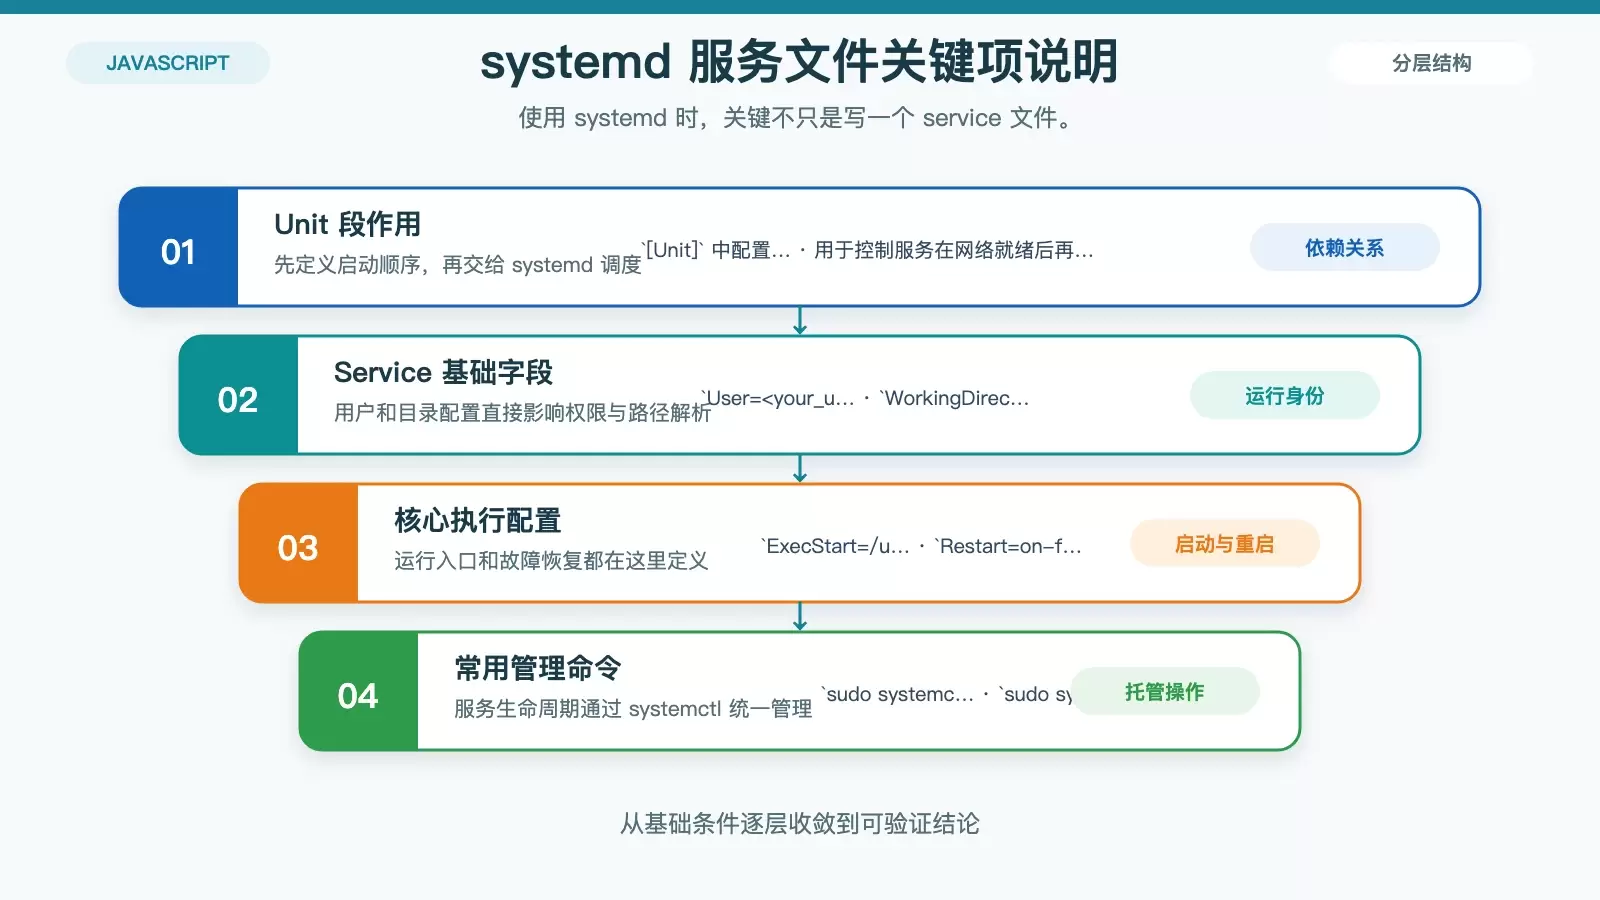Click the 托管操作 tag
This screenshot has width=1600, height=900.
(x=1164, y=691)
